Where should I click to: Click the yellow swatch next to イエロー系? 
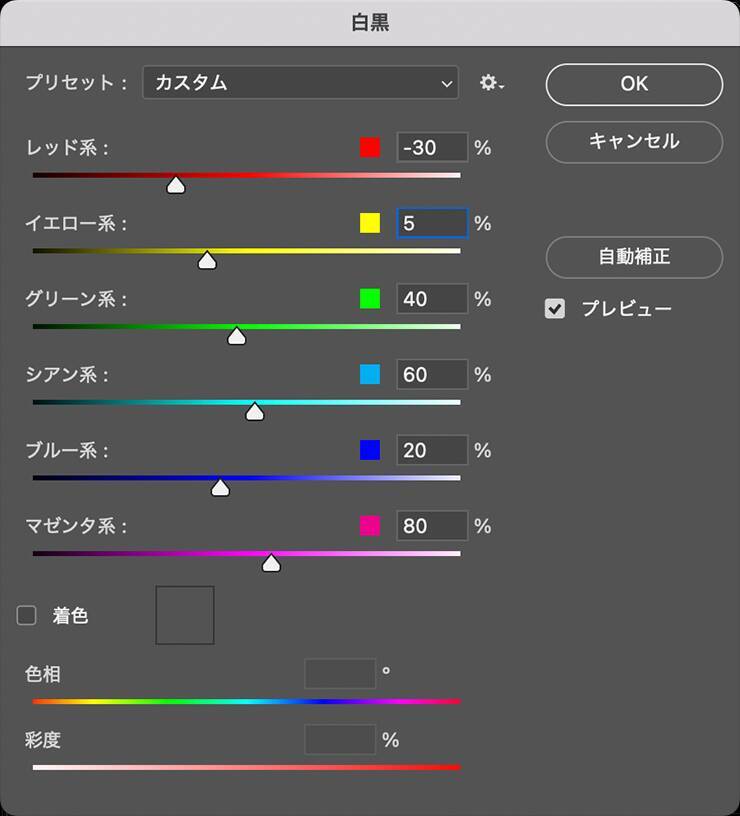[370, 223]
